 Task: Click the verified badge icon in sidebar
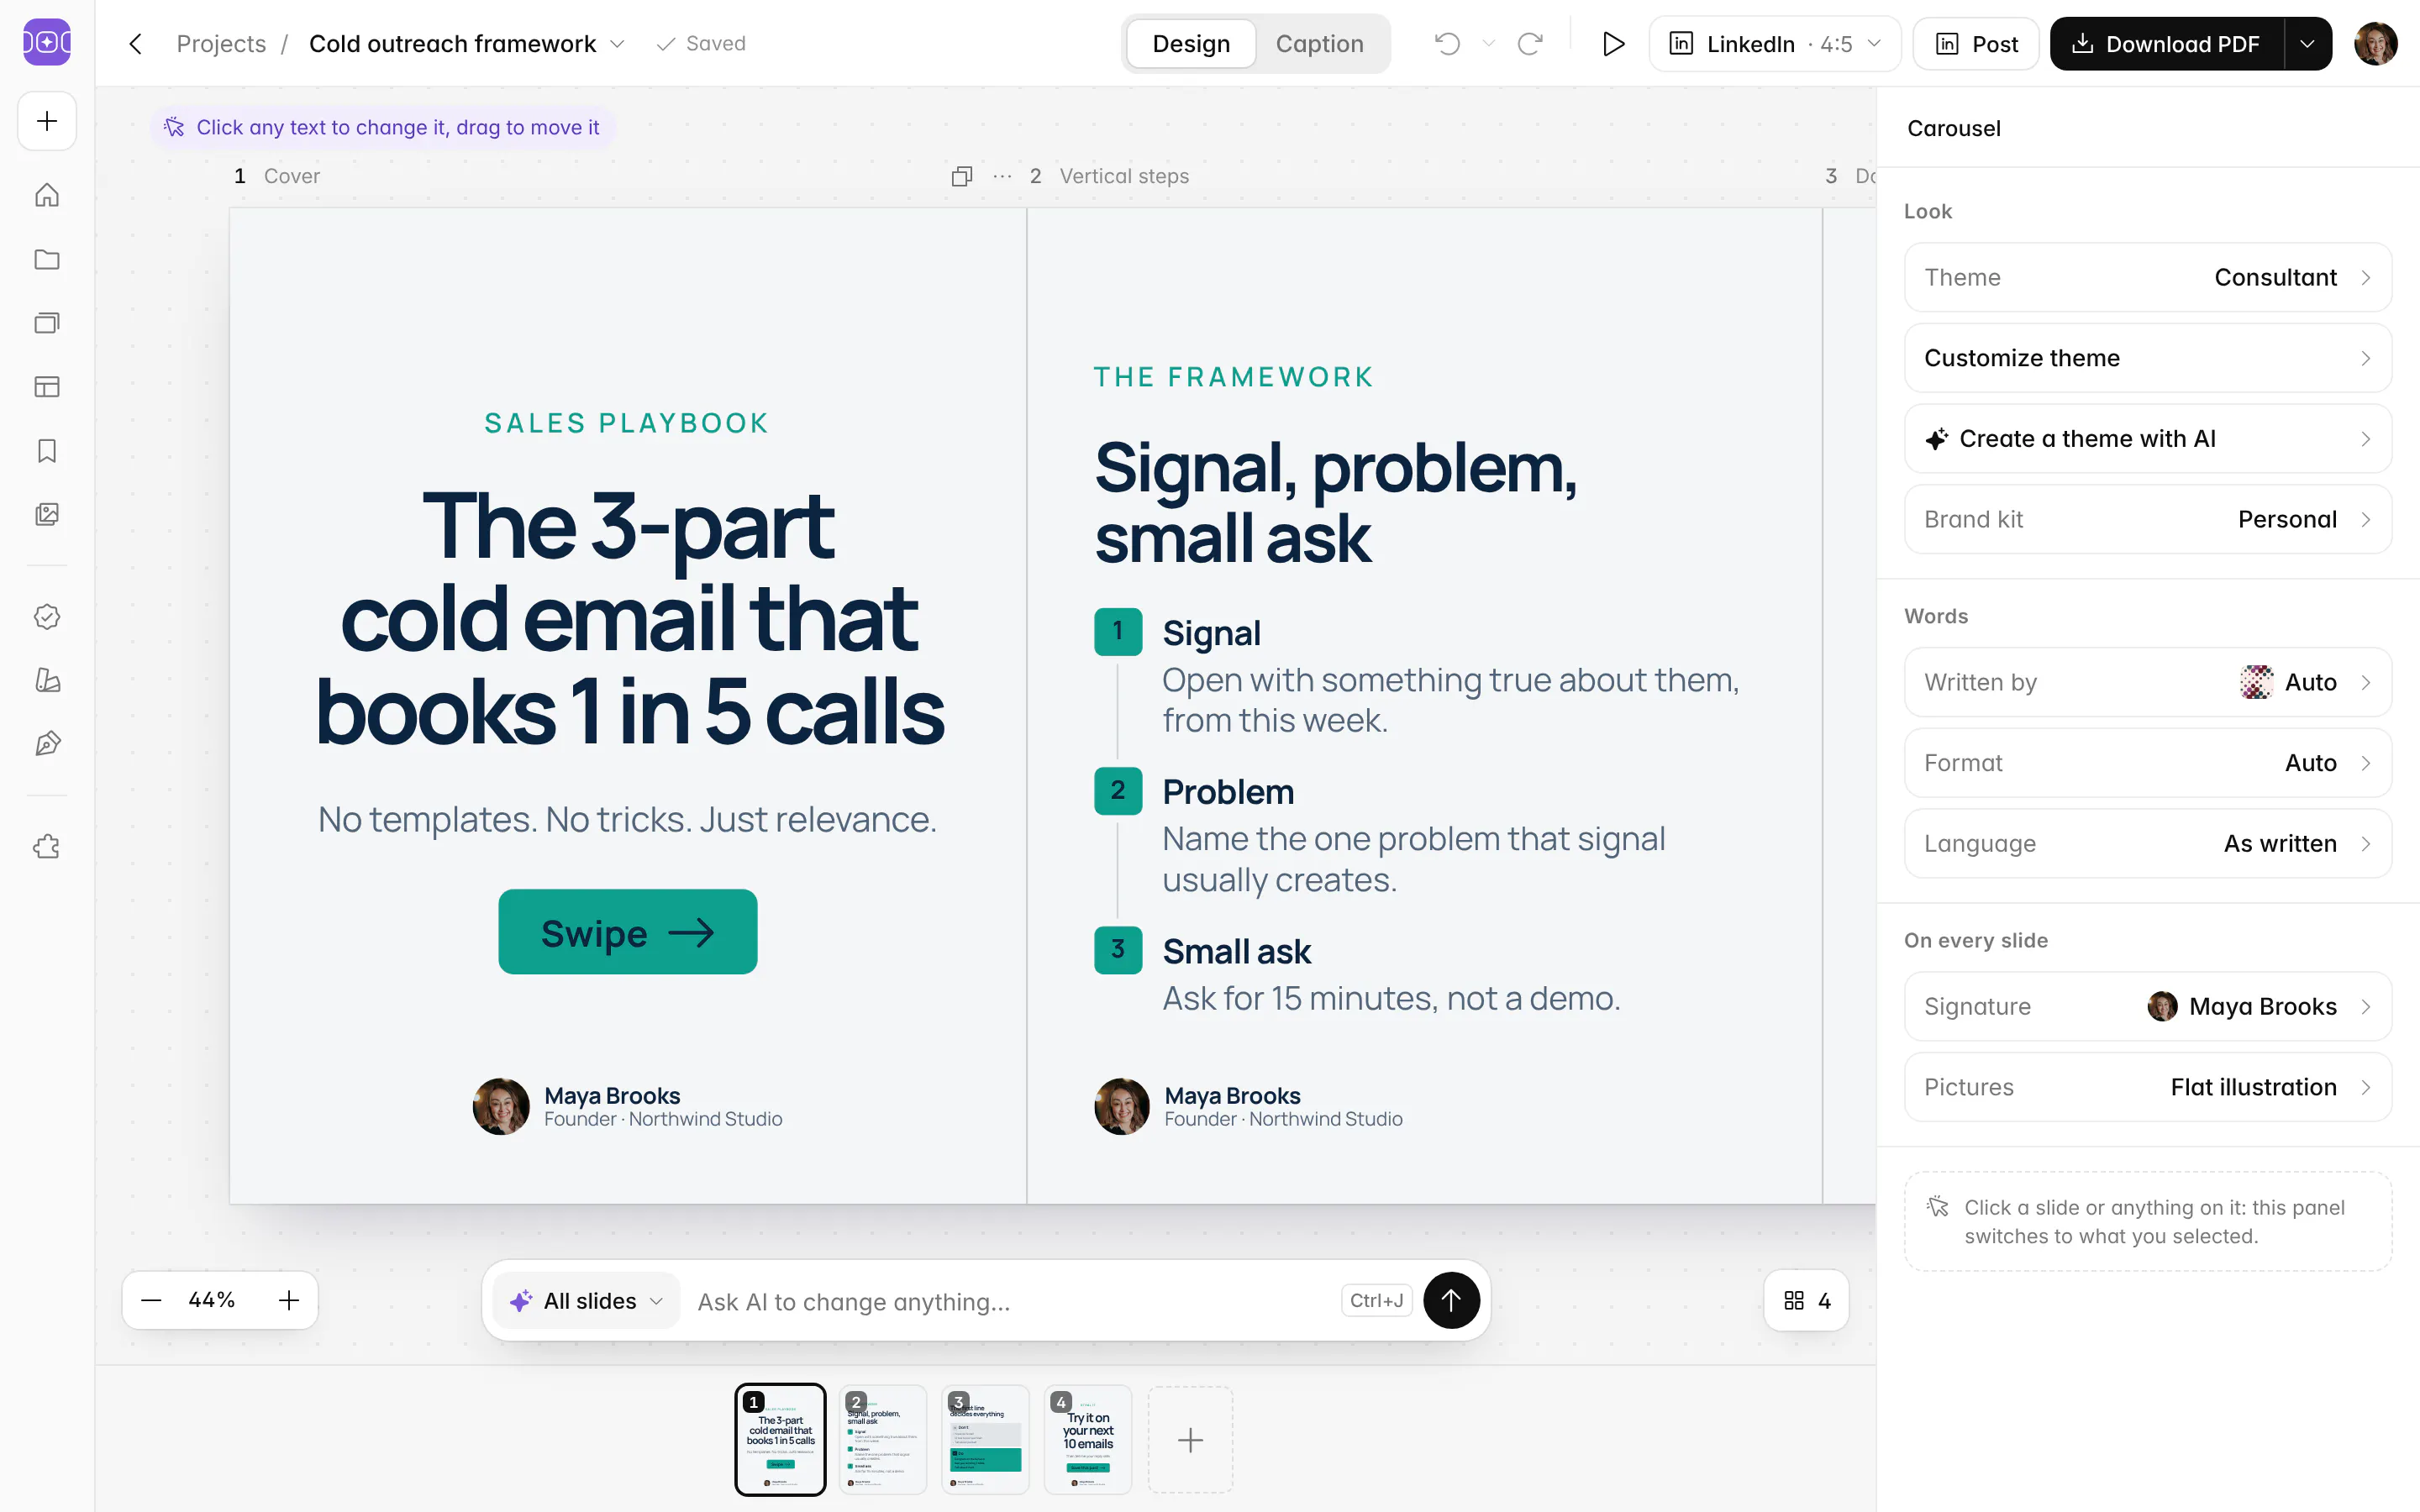(47, 617)
